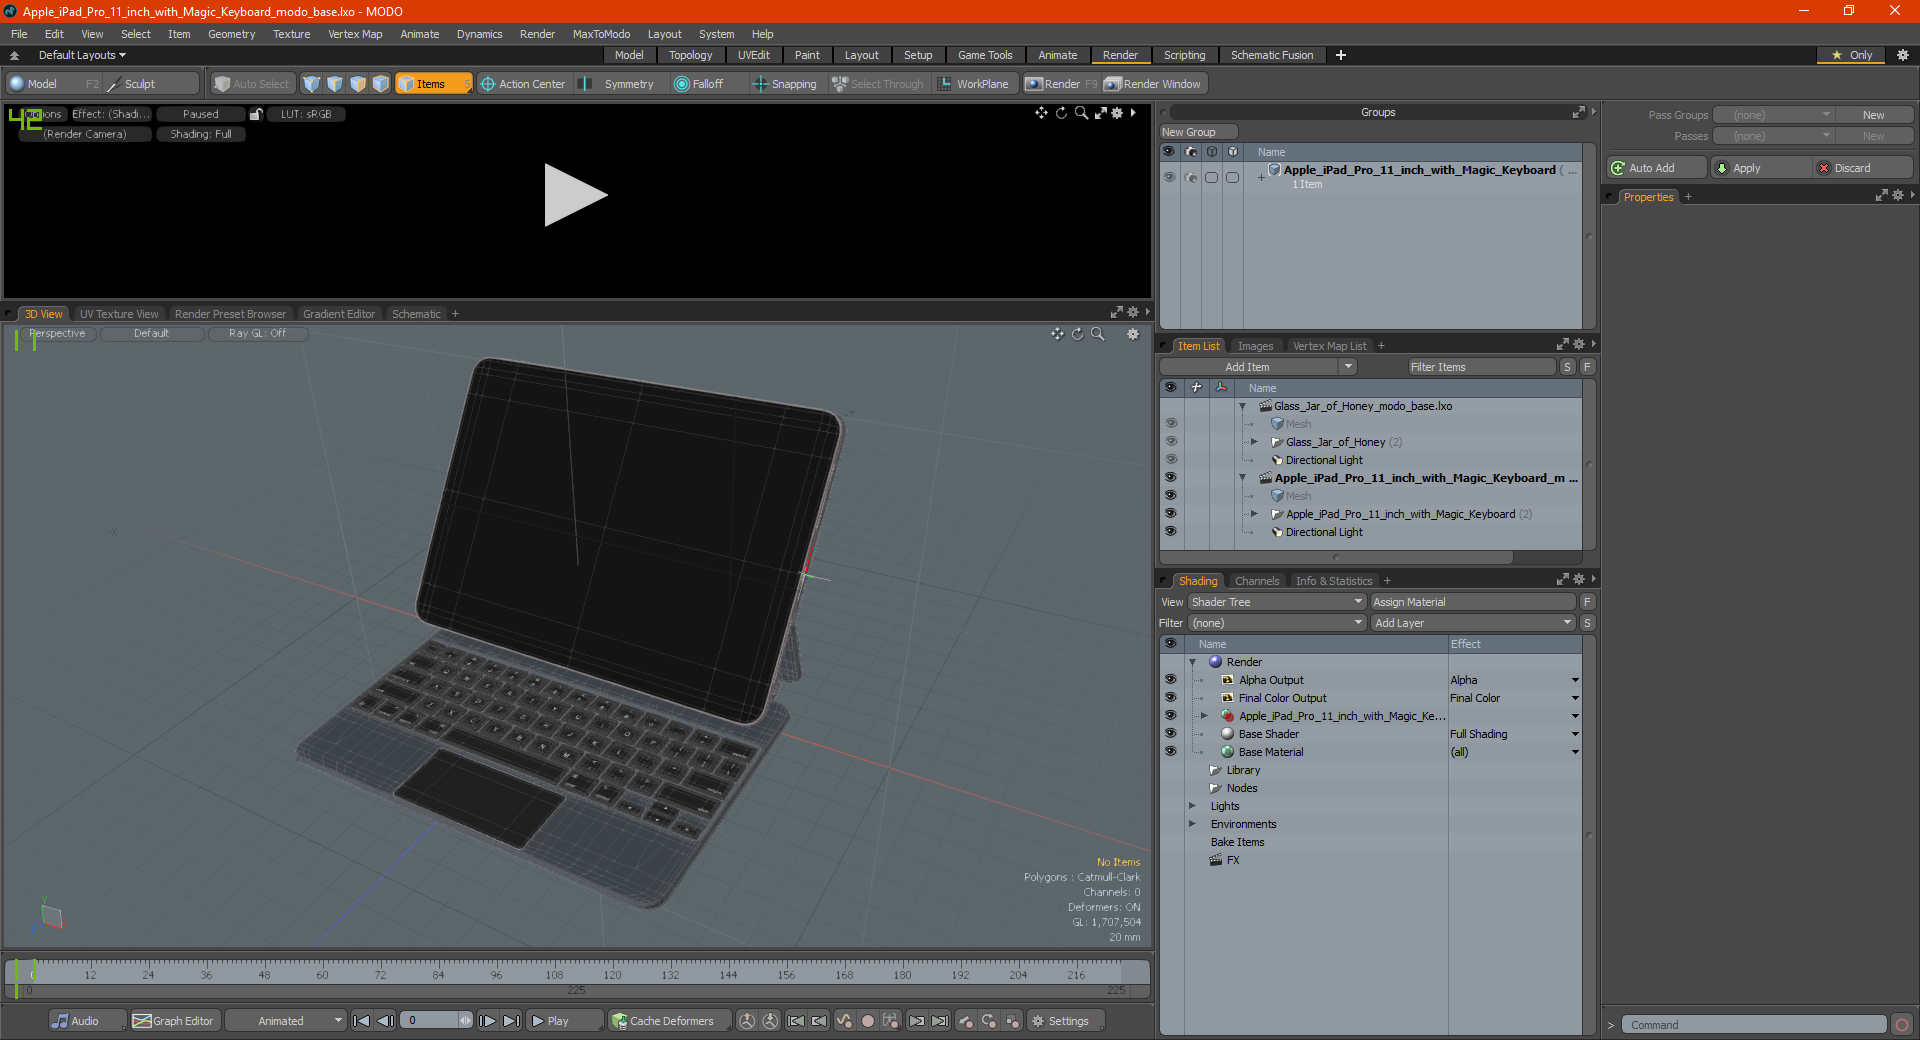Switch to the UVEdit layout tab

753,55
